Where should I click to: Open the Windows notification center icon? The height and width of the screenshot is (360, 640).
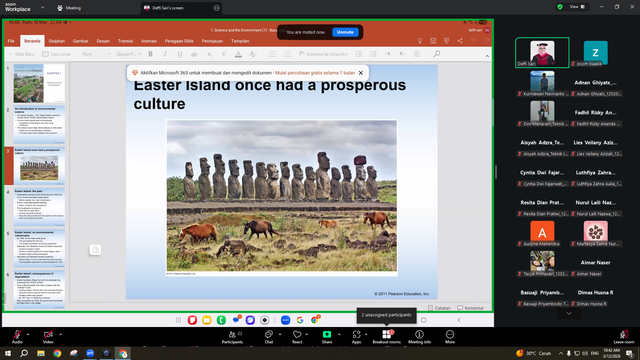tap(629, 353)
